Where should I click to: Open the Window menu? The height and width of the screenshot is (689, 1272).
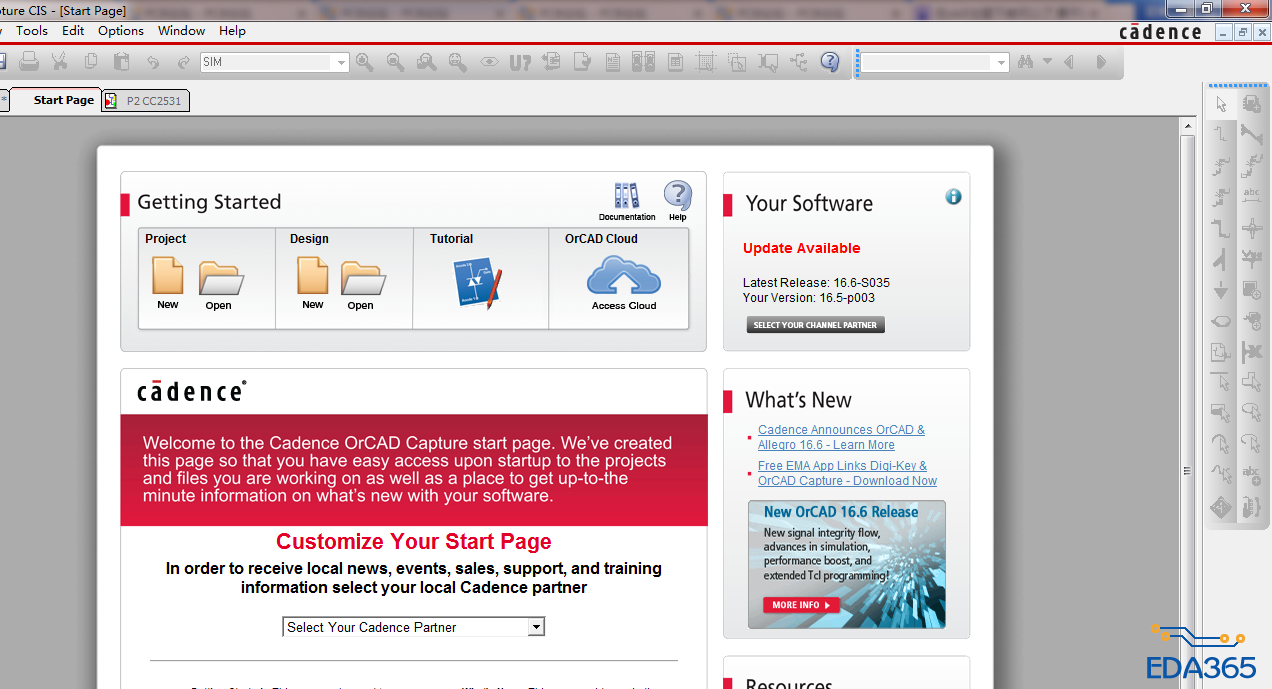pyautogui.click(x=181, y=31)
